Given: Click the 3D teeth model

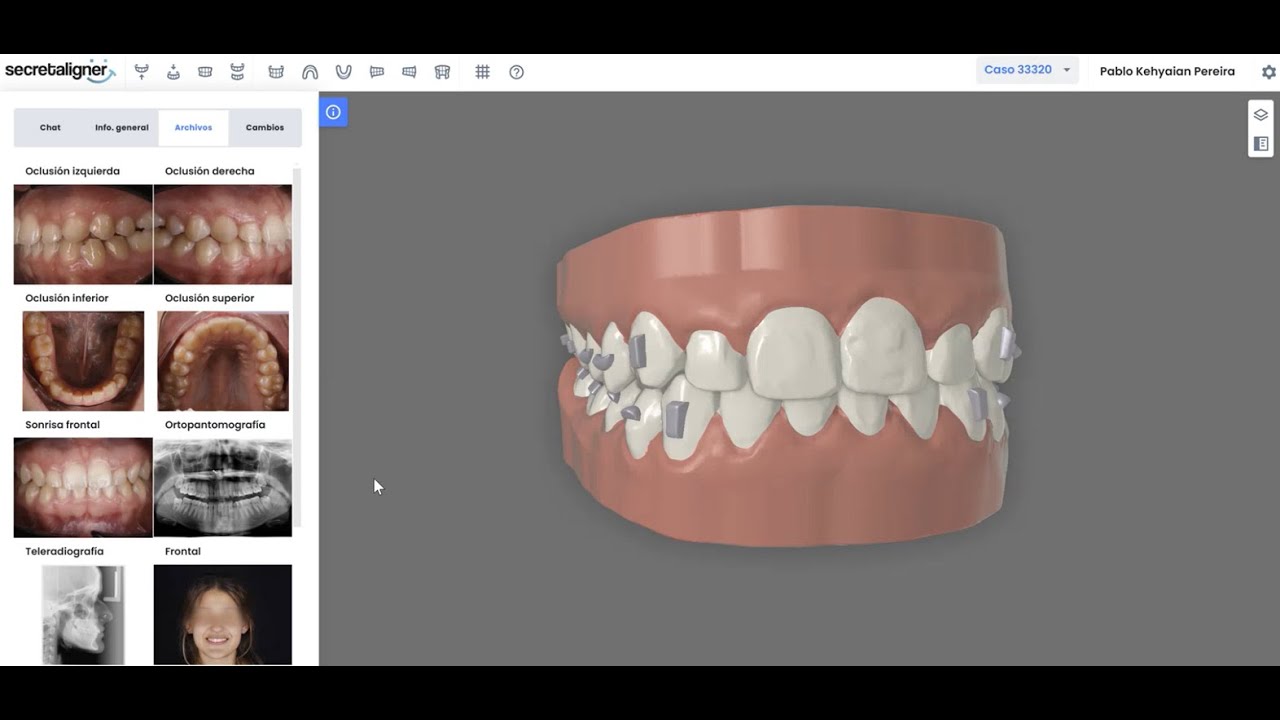Looking at the screenshot, I should [788, 375].
